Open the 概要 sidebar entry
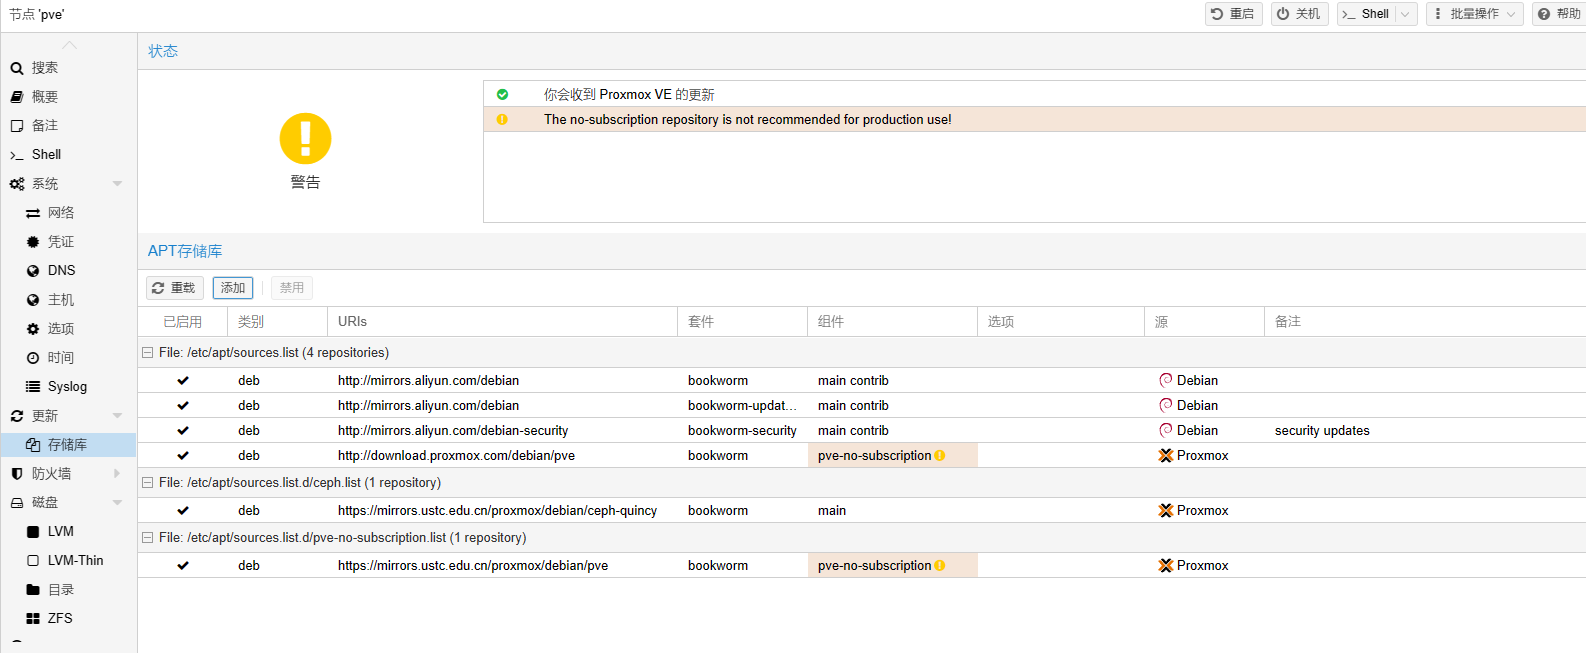The width and height of the screenshot is (1586, 653). point(68,97)
